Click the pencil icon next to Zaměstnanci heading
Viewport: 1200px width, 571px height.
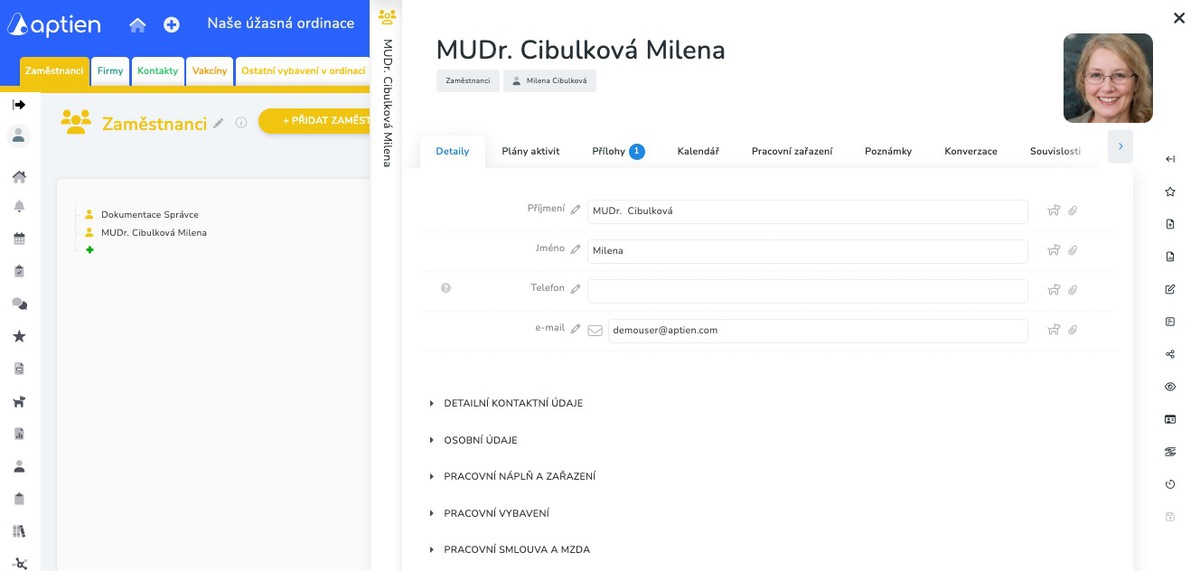point(218,123)
